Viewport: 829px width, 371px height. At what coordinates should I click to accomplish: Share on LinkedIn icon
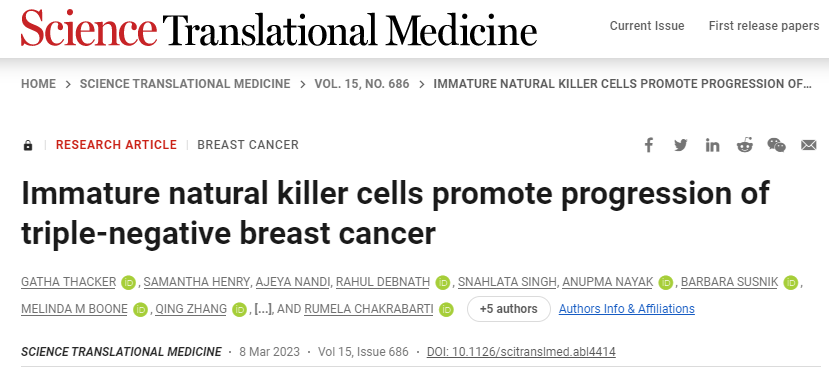point(712,145)
